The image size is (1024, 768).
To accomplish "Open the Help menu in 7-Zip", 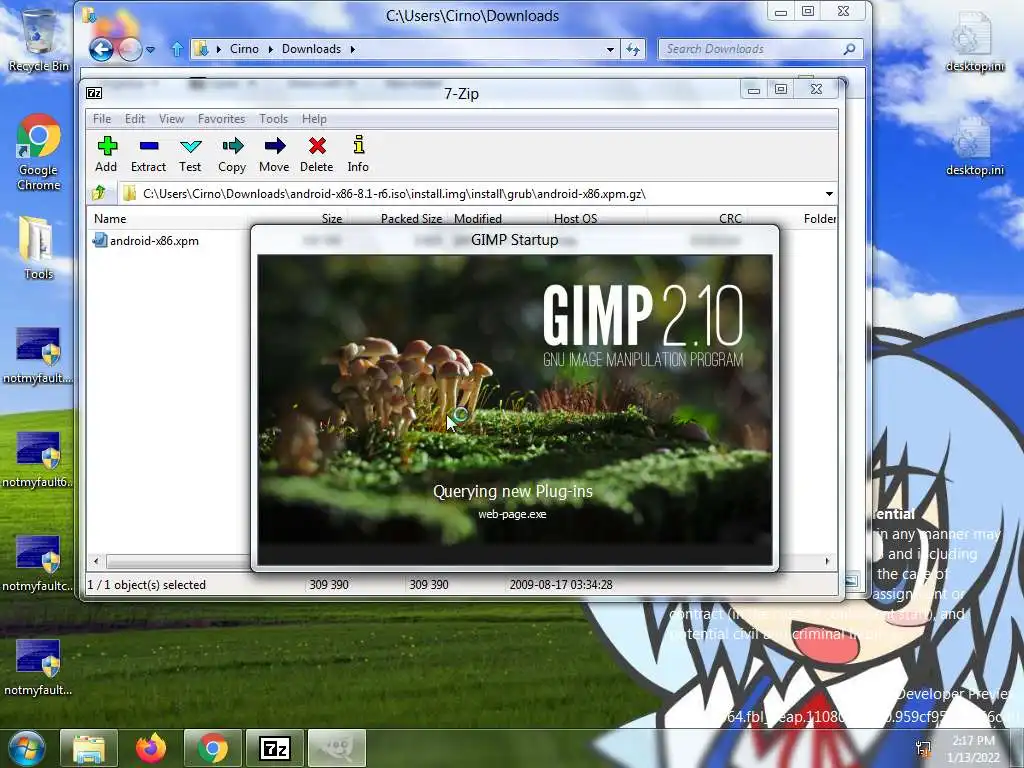I will 314,119.
